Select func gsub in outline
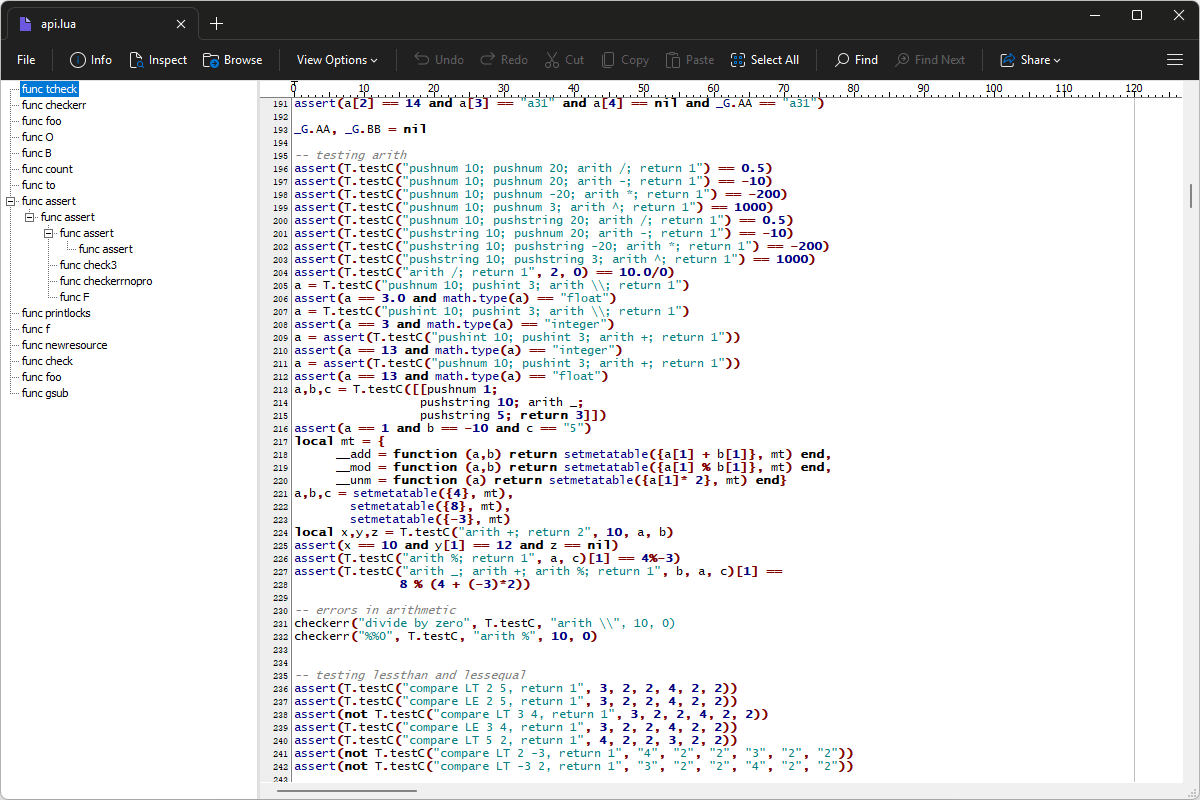 click(x=45, y=393)
